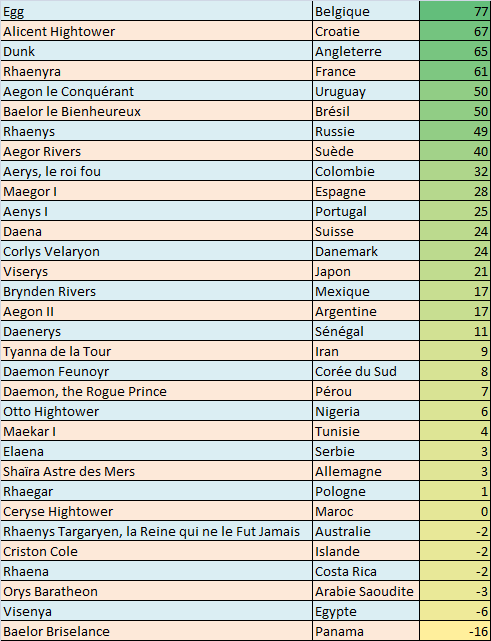Click the Danemark cell
Image resolution: width=491 pixels, height=641 pixels.
pos(366,251)
